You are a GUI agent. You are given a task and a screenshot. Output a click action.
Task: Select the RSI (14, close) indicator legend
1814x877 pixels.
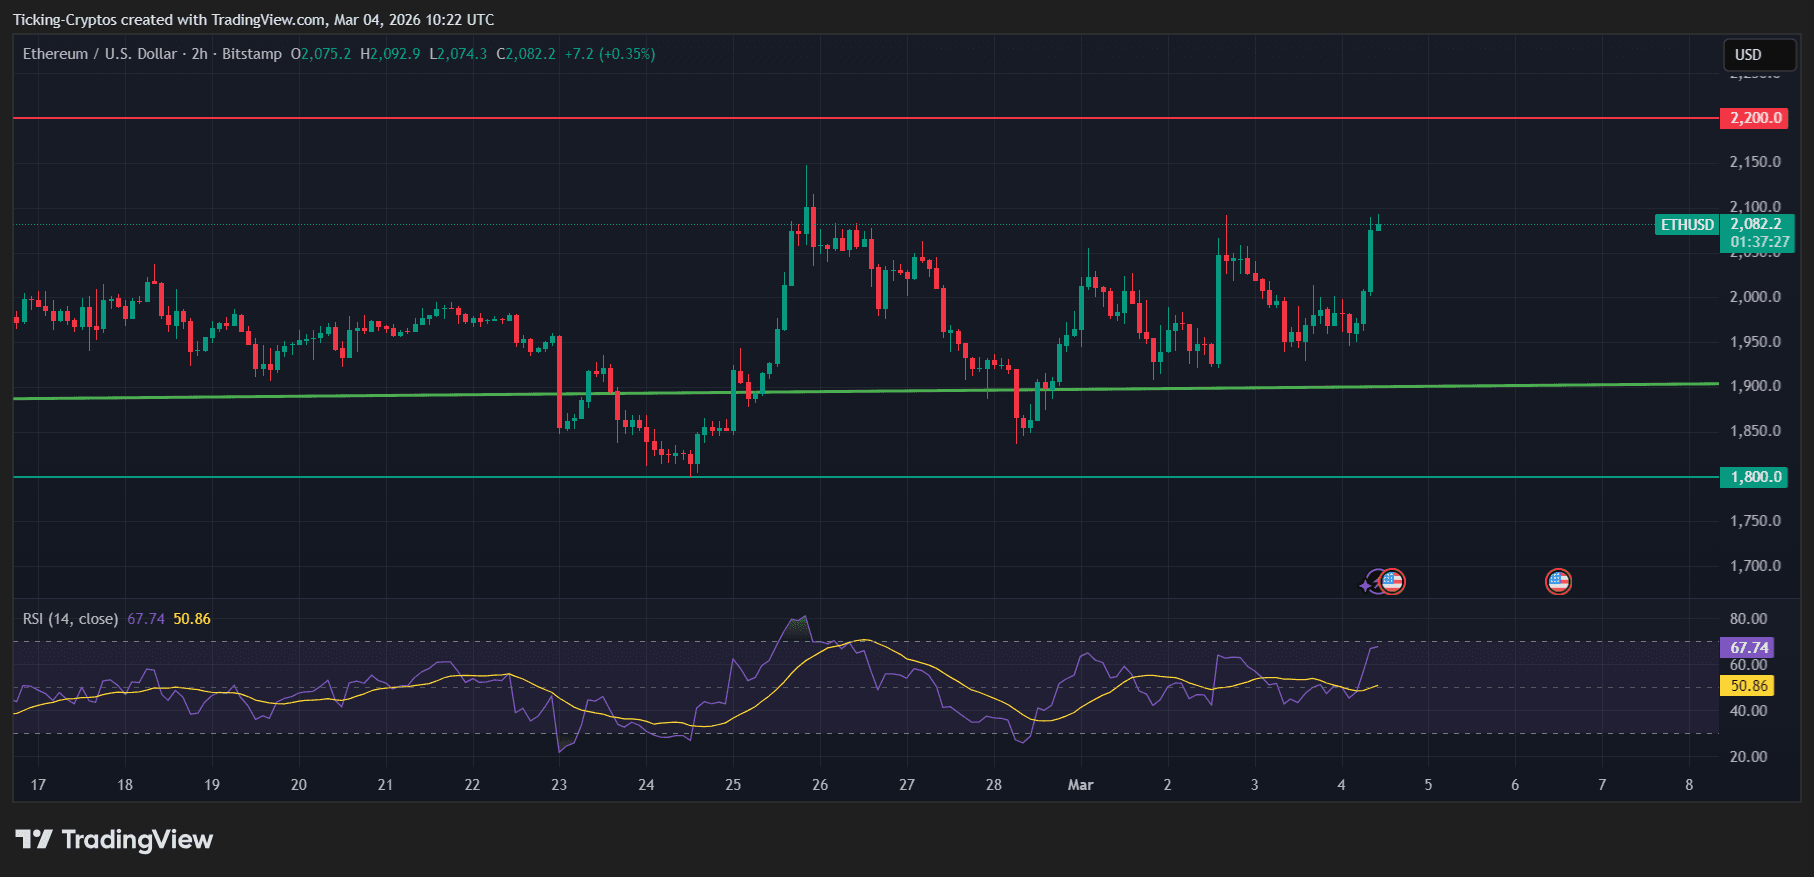point(70,619)
